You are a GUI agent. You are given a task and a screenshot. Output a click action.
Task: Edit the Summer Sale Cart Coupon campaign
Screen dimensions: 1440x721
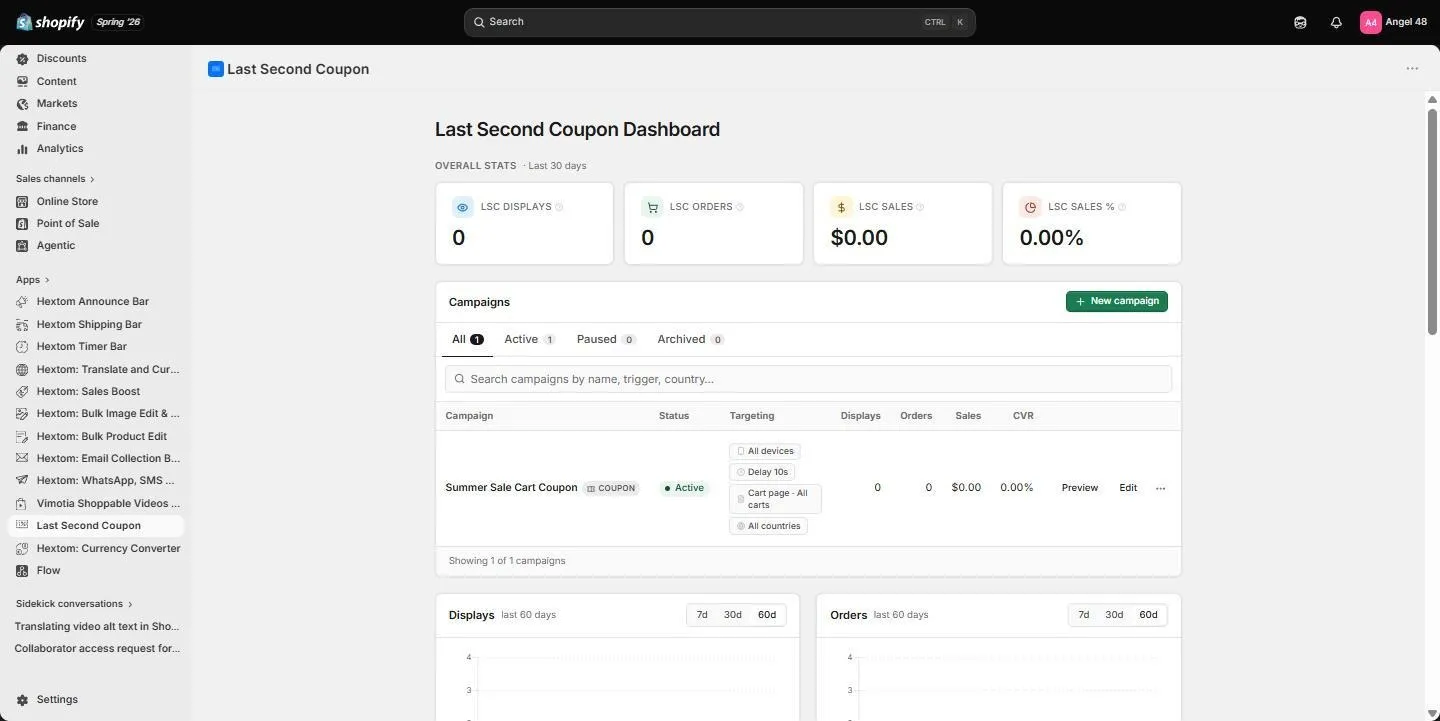tap(1128, 488)
